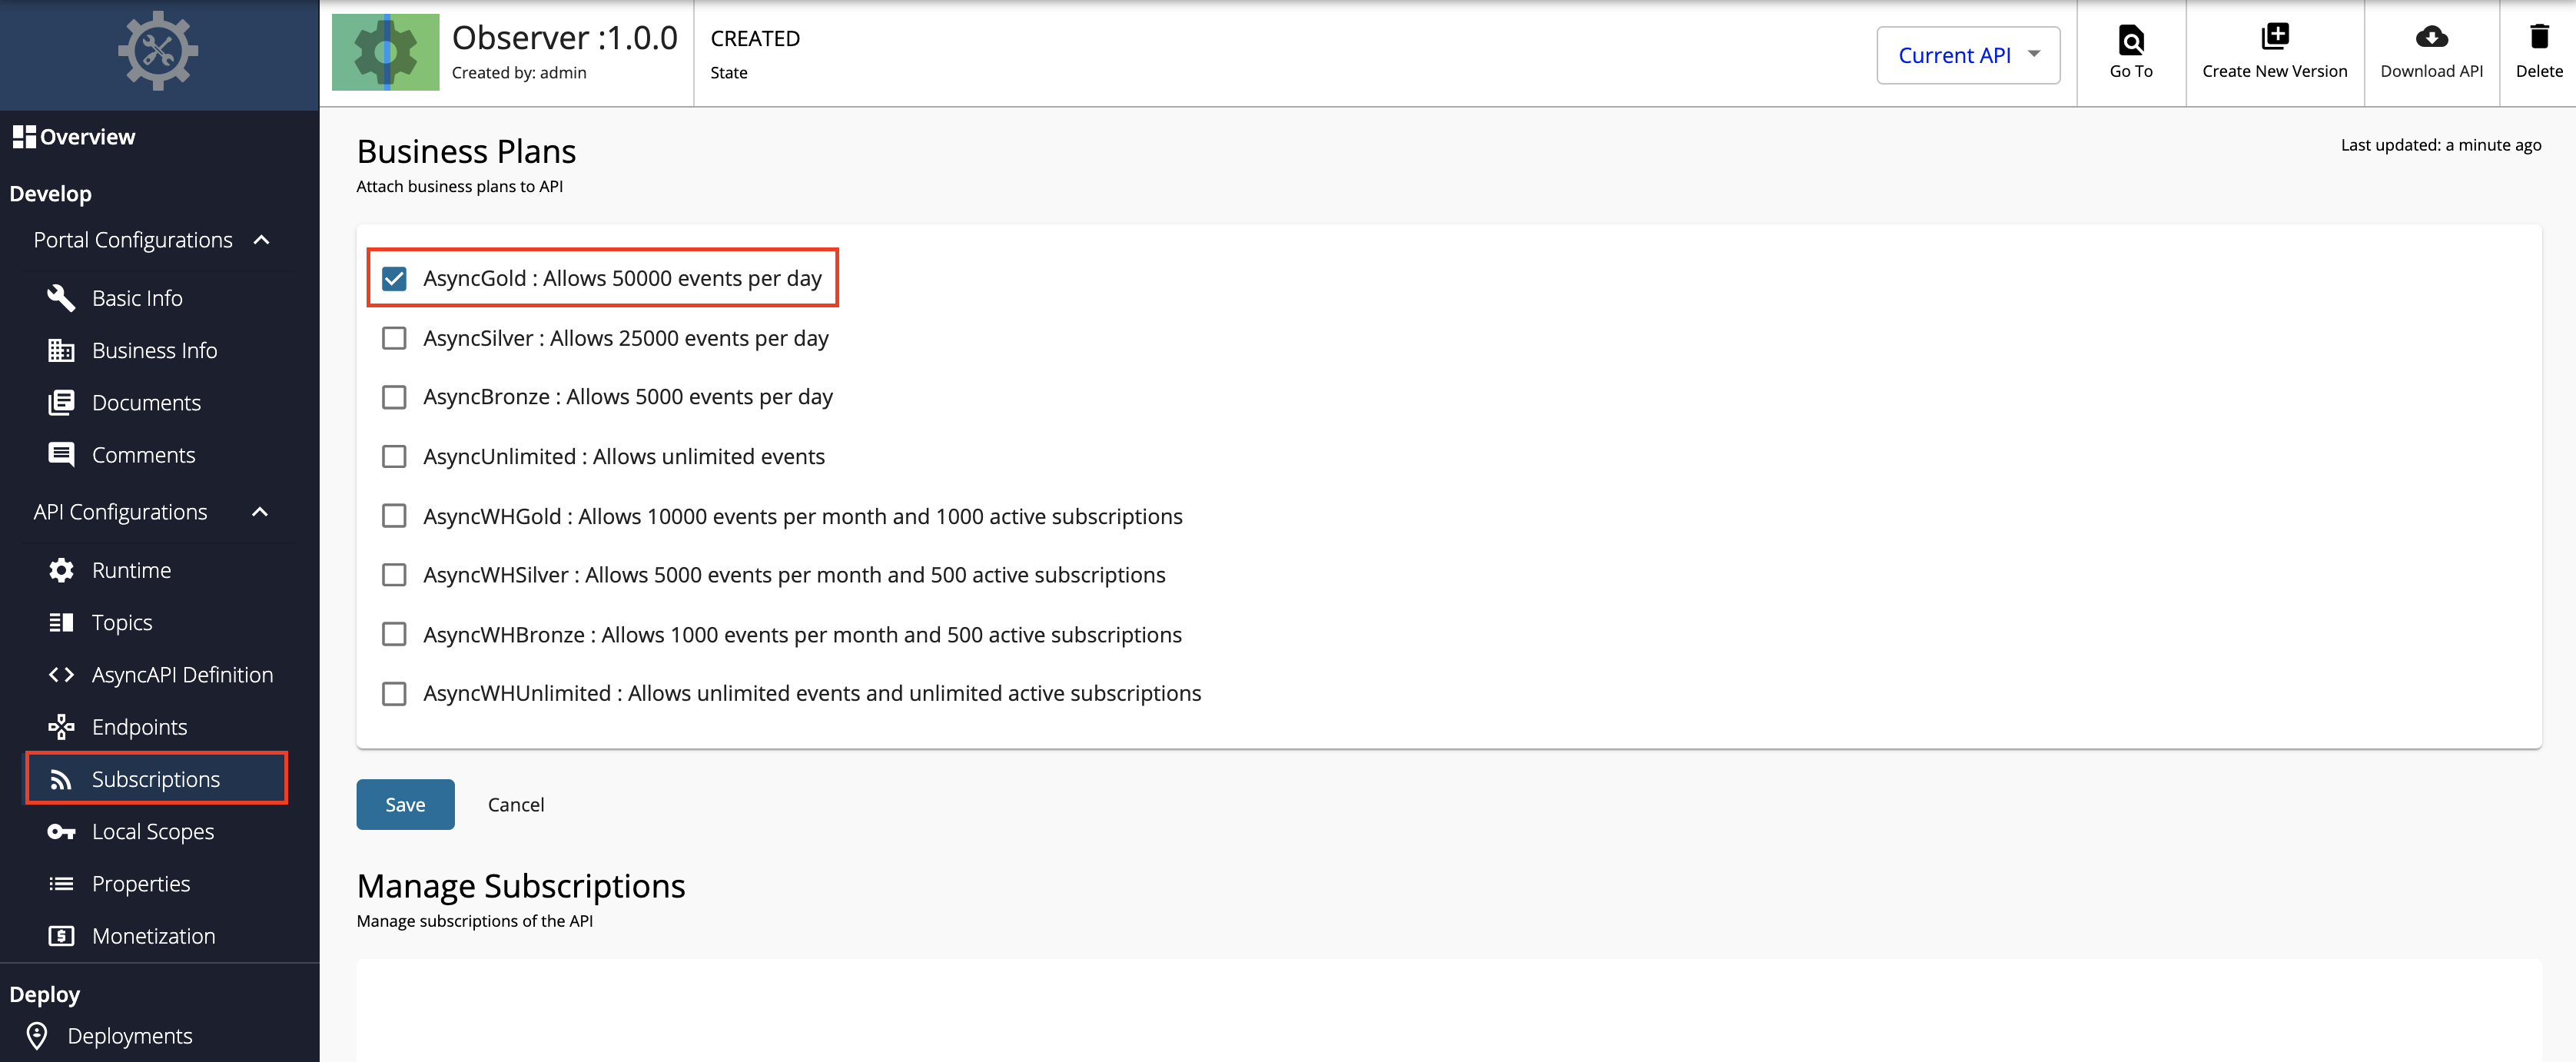Click the Delete label
This screenshot has width=2576, height=1062.
[2538, 71]
